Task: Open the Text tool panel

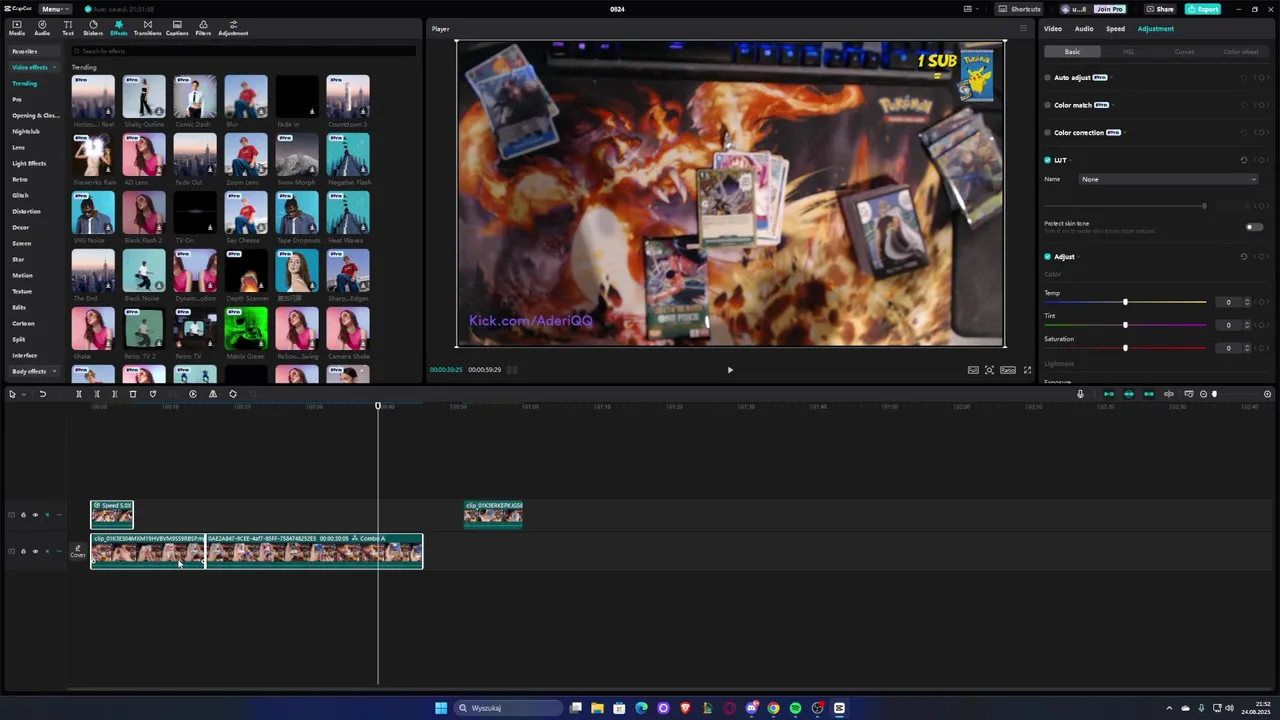Action: point(68,28)
